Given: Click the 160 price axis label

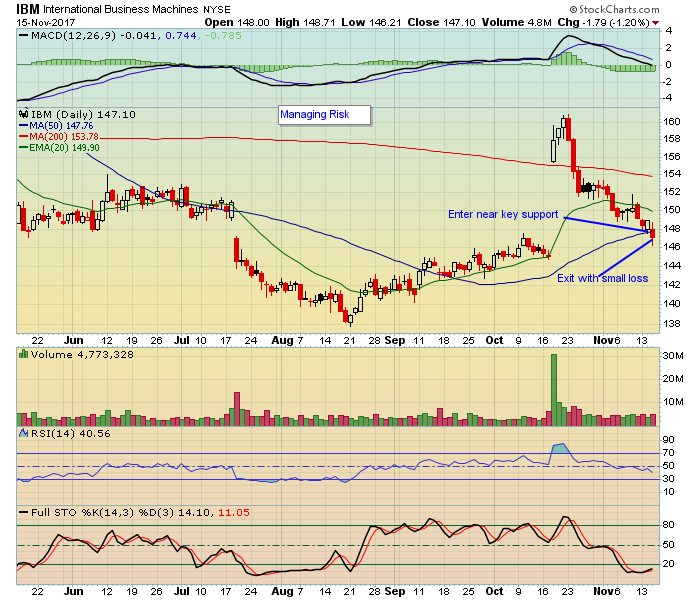Looking at the screenshot, I should pyautogui.click(x=671, y=122).
